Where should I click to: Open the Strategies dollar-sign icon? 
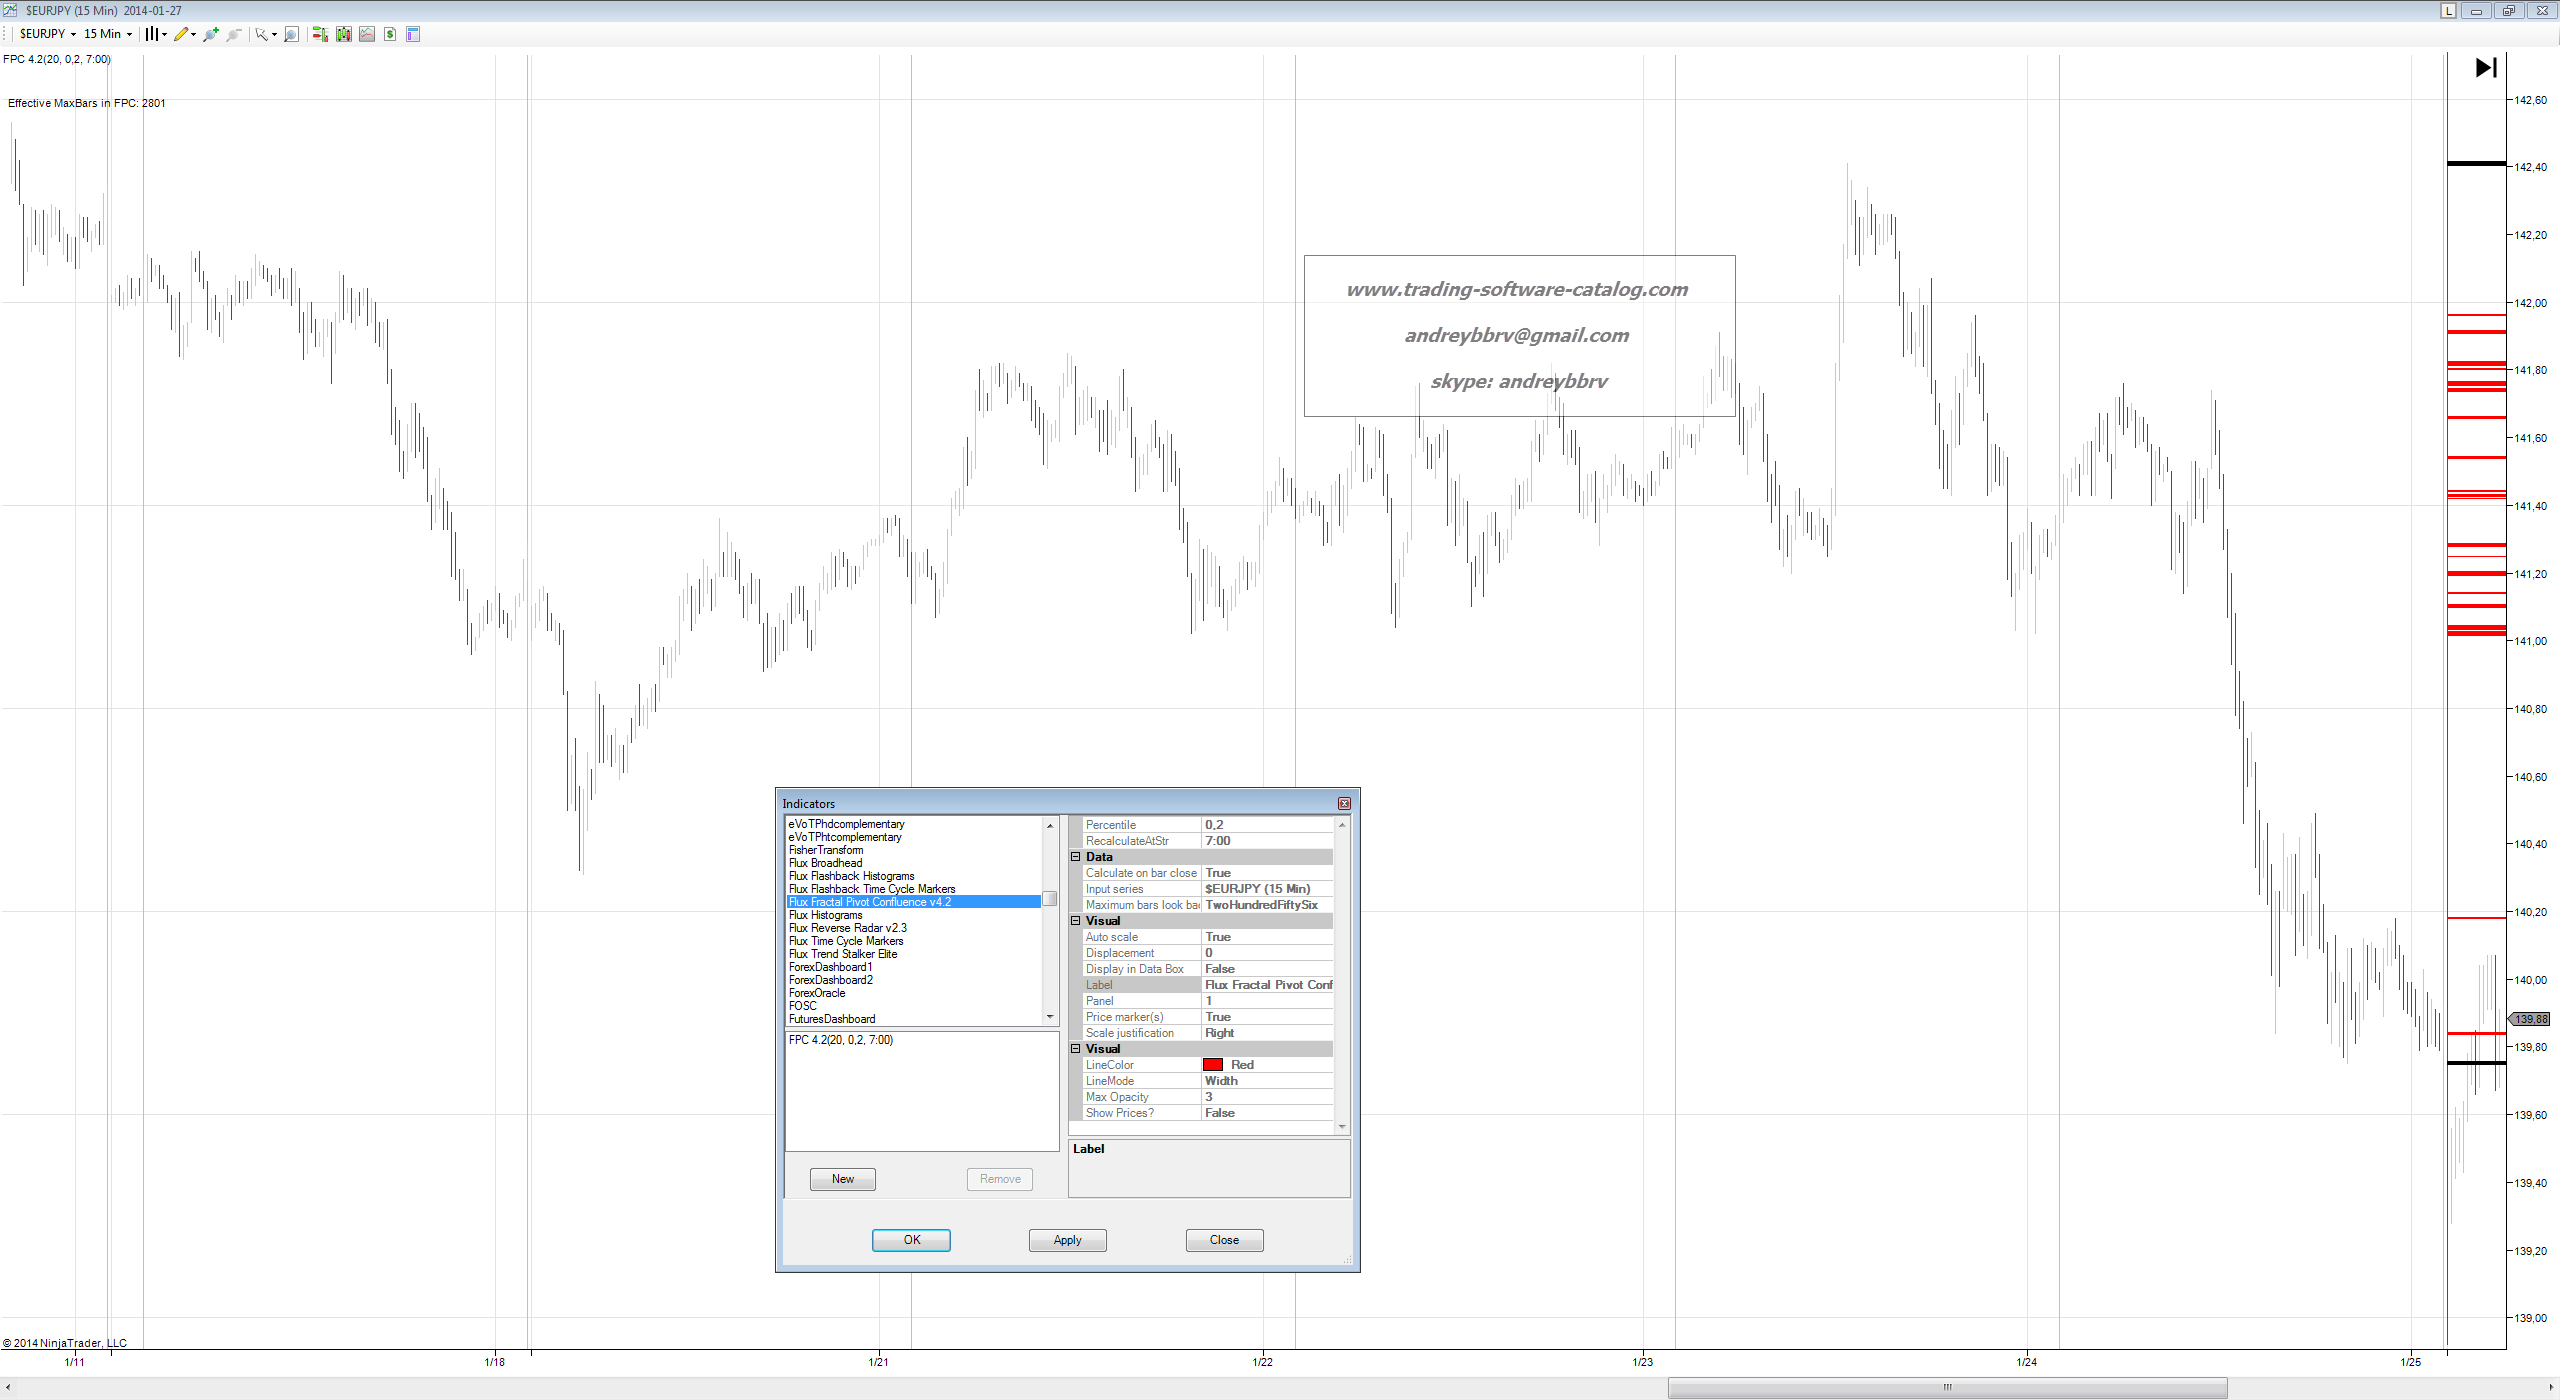[390, 34]
